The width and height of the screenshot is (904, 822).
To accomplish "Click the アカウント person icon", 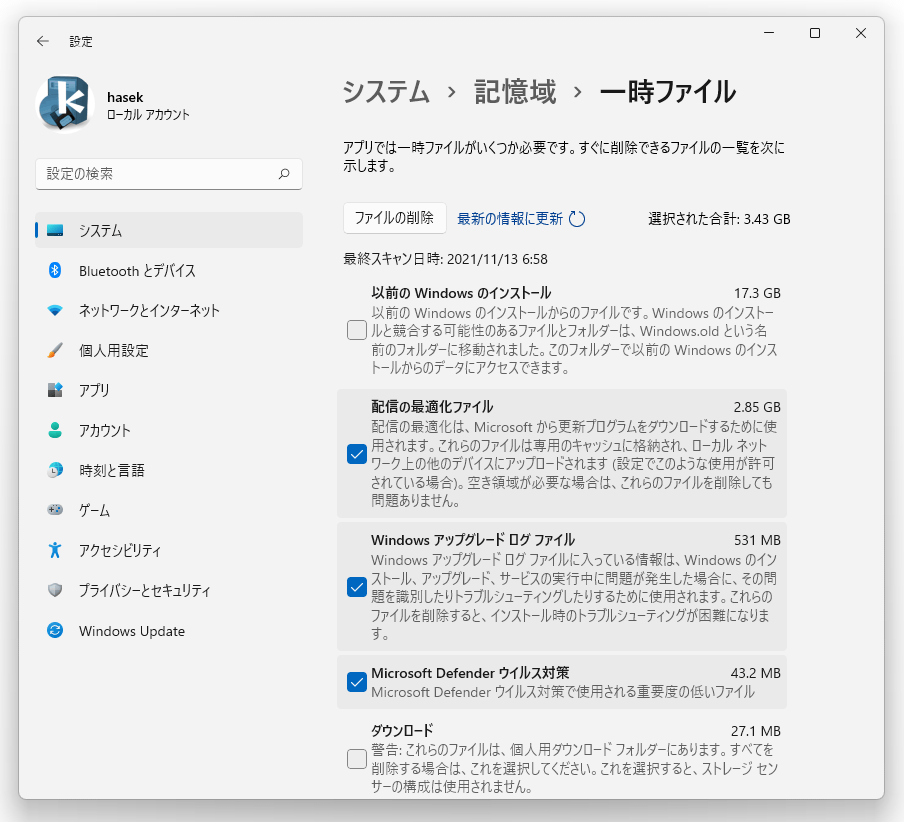I will [55, 430].
